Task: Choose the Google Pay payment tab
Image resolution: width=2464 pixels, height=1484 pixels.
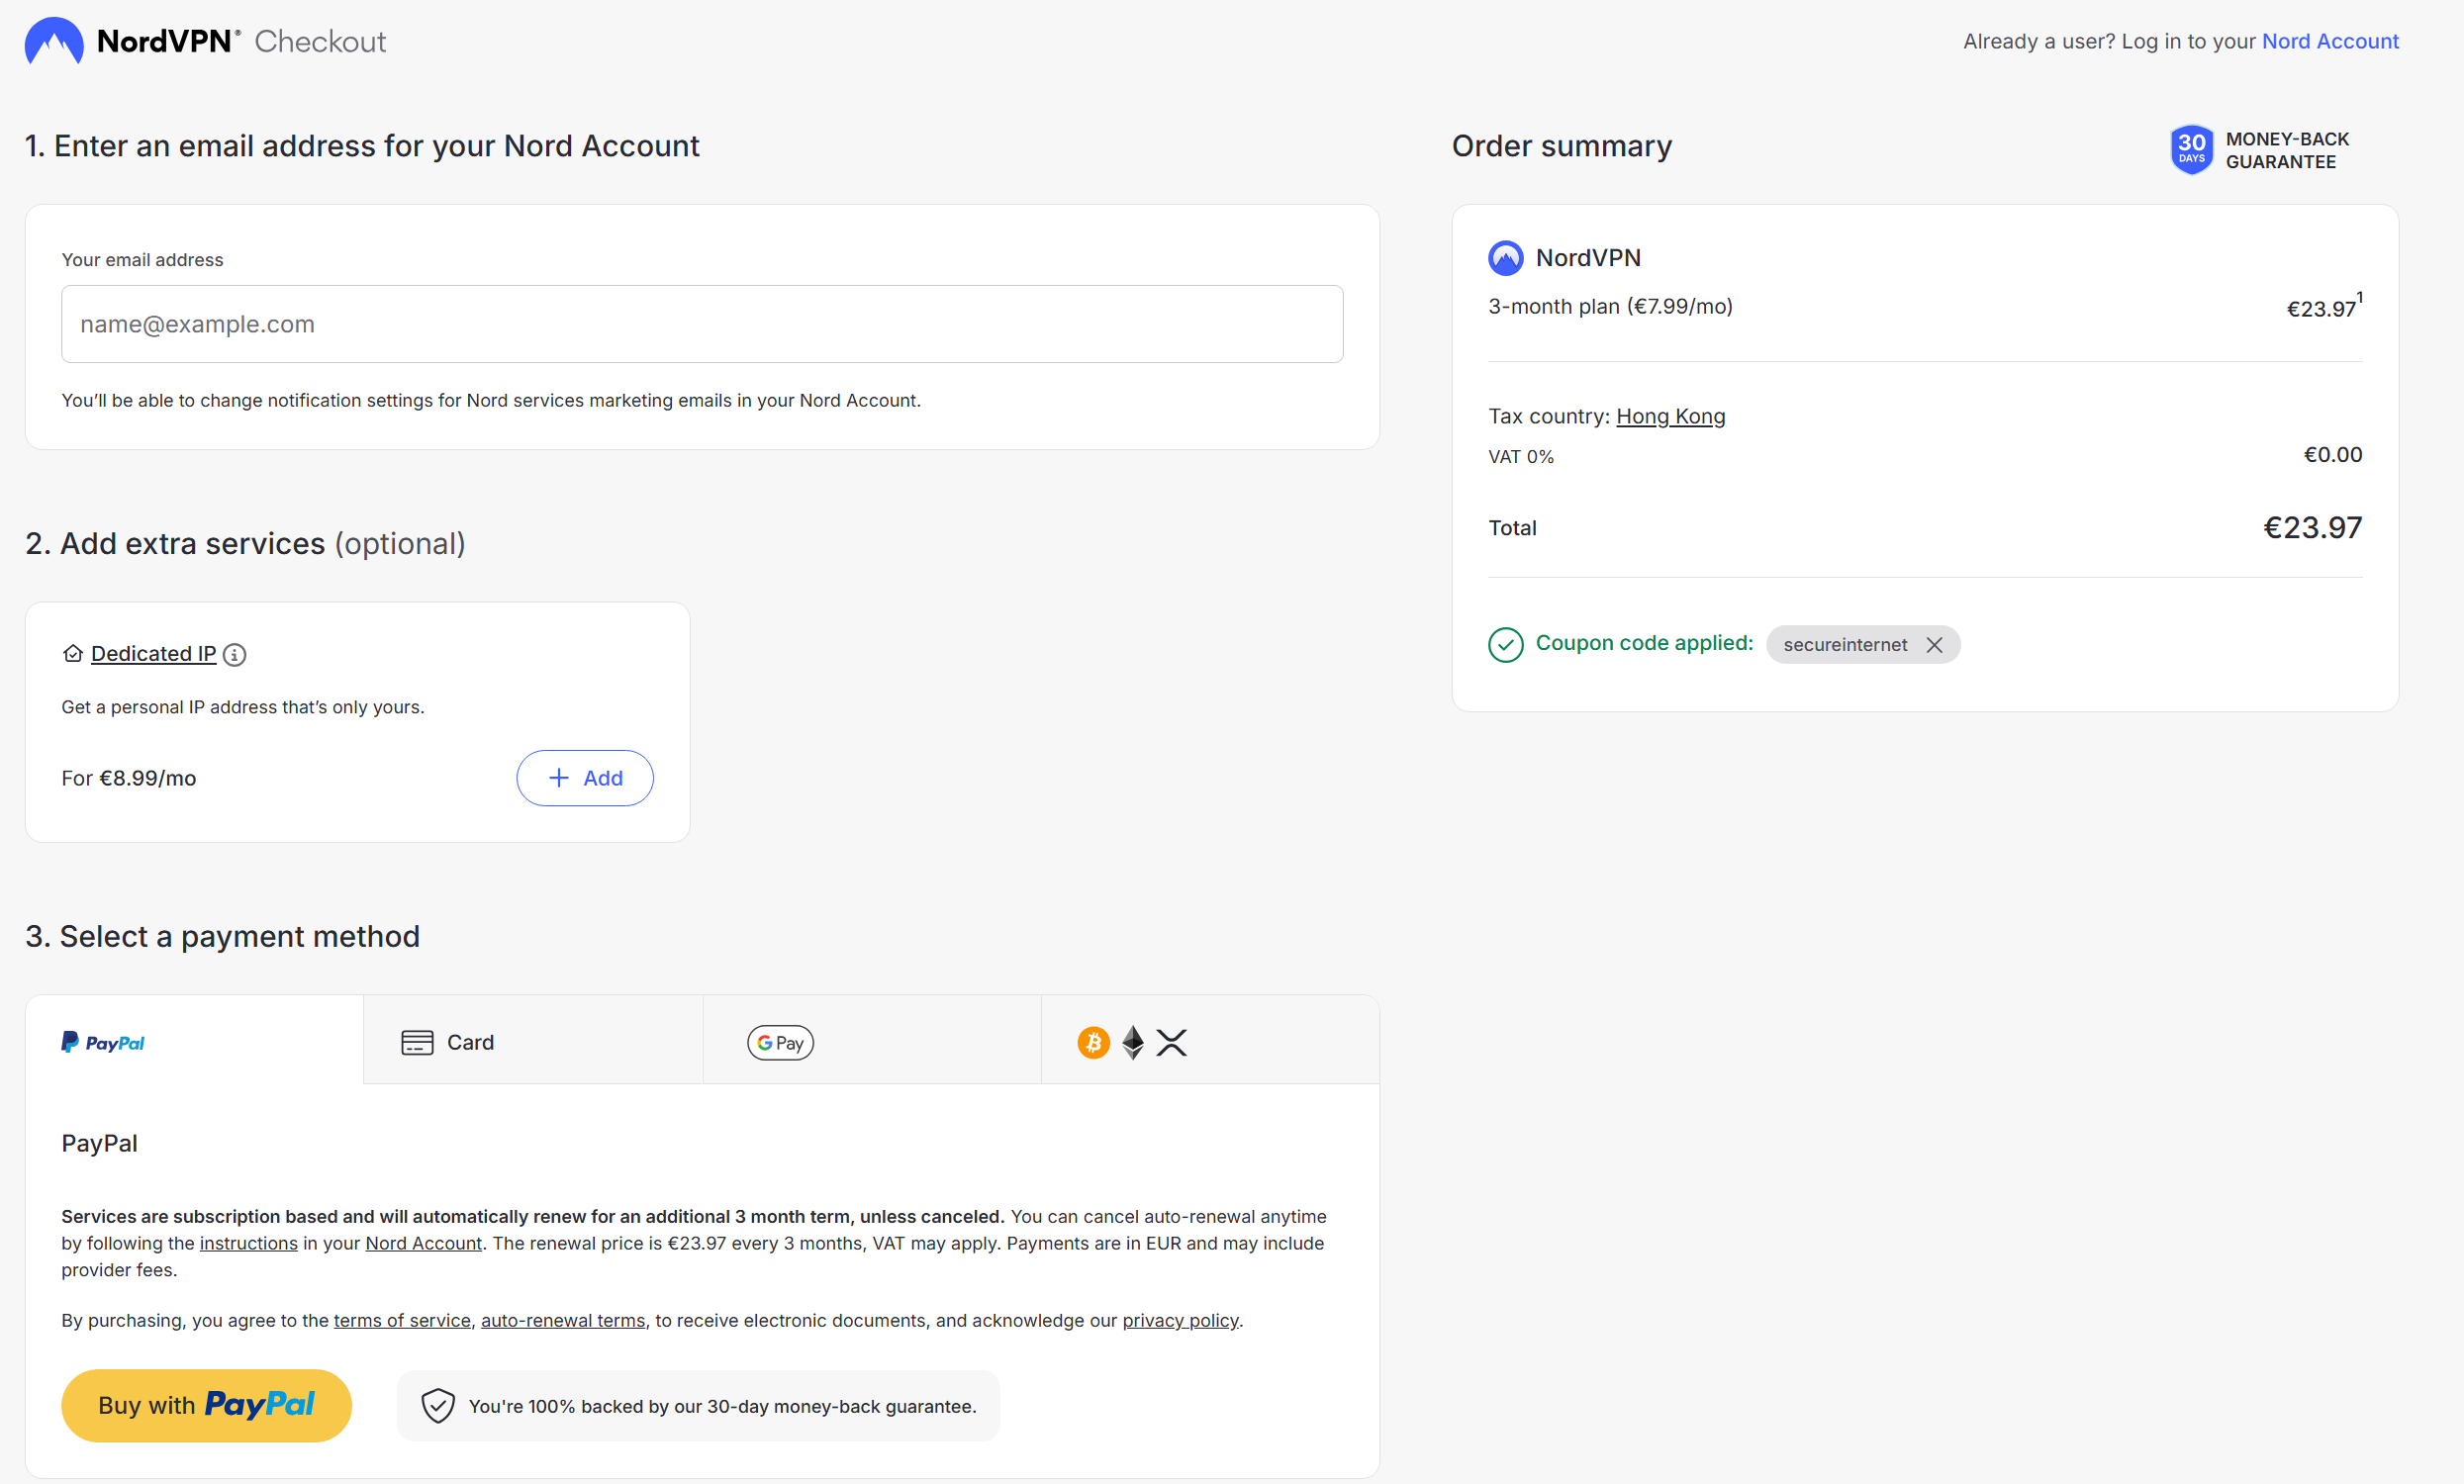Action: (871, 1042)
